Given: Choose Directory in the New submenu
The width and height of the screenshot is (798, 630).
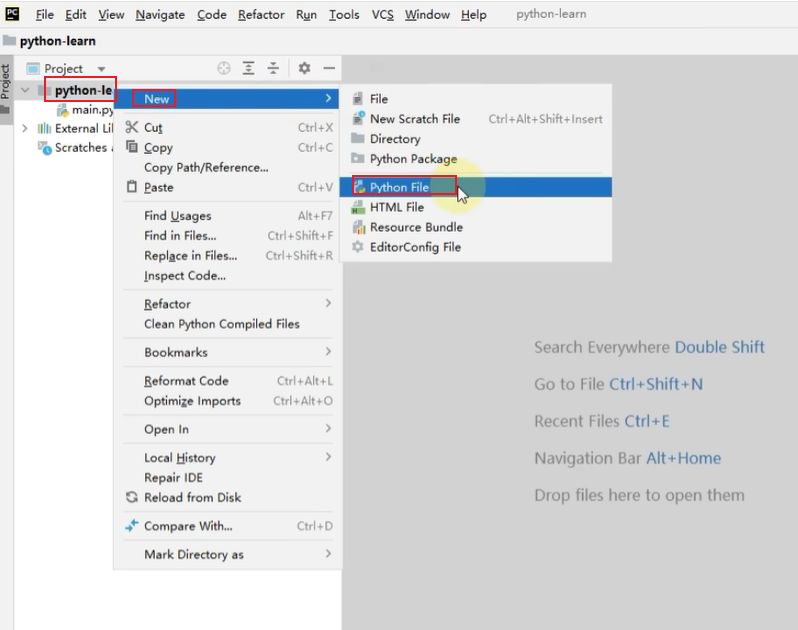Looking at the screenshot, I should pos(394,139).
